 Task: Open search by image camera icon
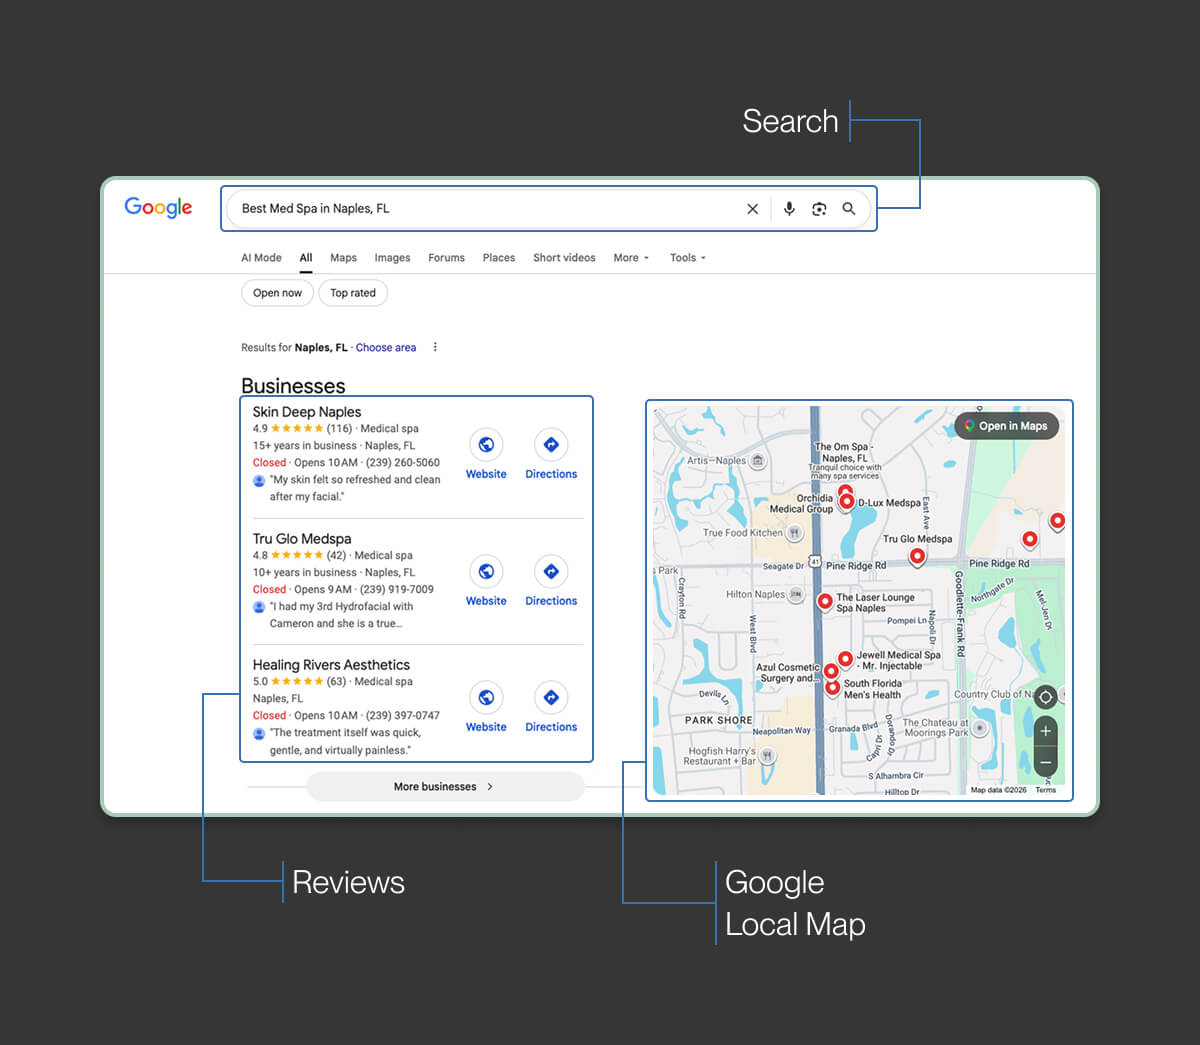point(819,209)
